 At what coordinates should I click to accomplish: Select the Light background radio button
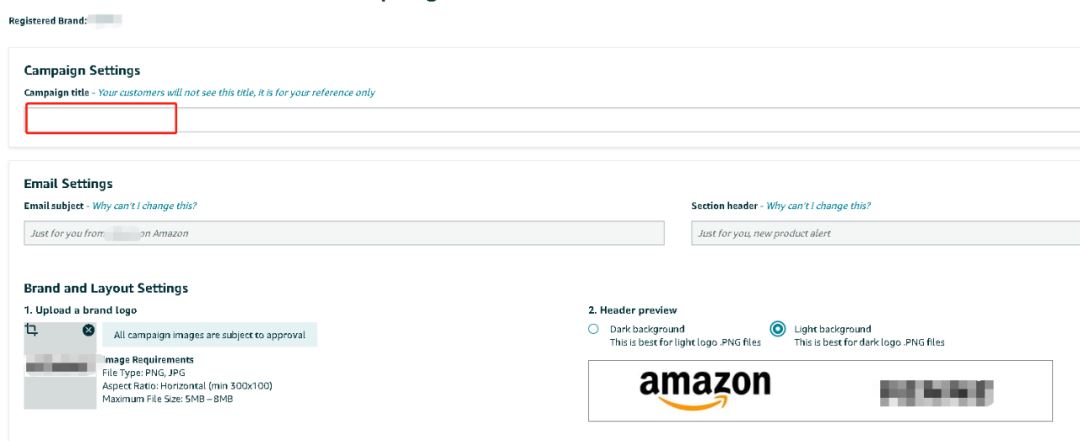pyautogui.click(x=778, y=329)
